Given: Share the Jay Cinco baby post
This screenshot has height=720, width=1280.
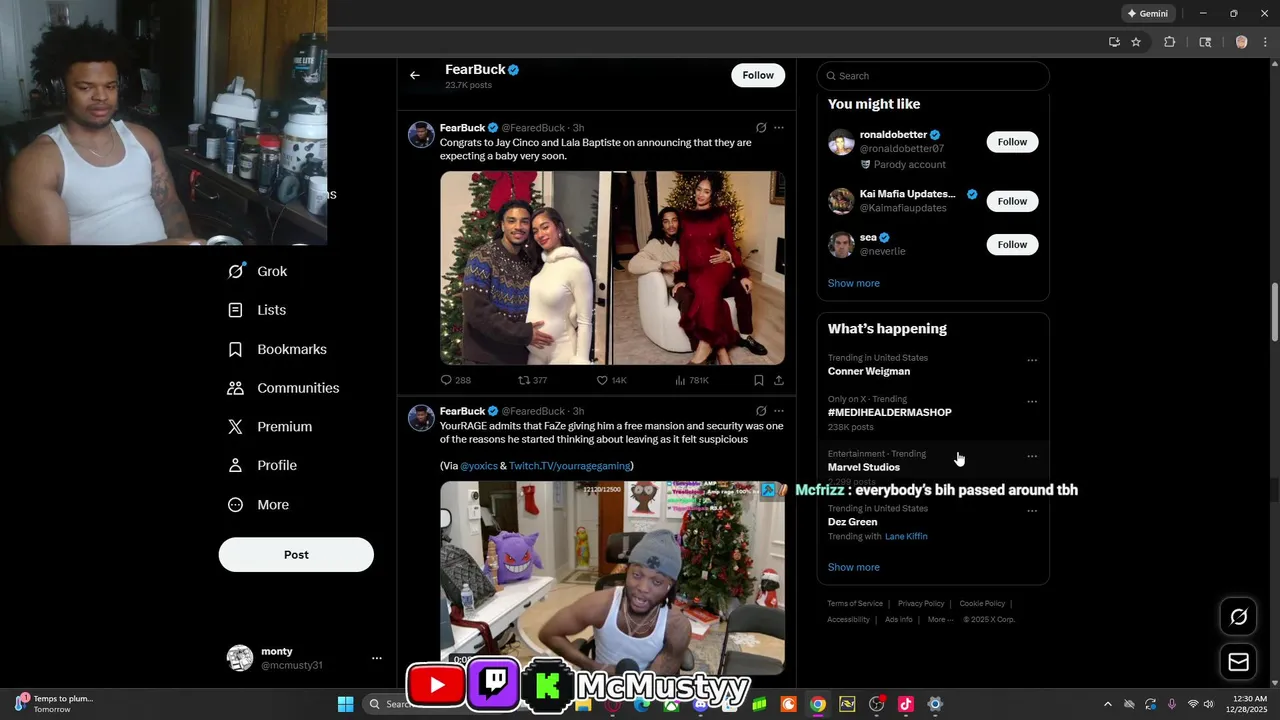Looking at the screenshot, I should (x=779, y=380).
